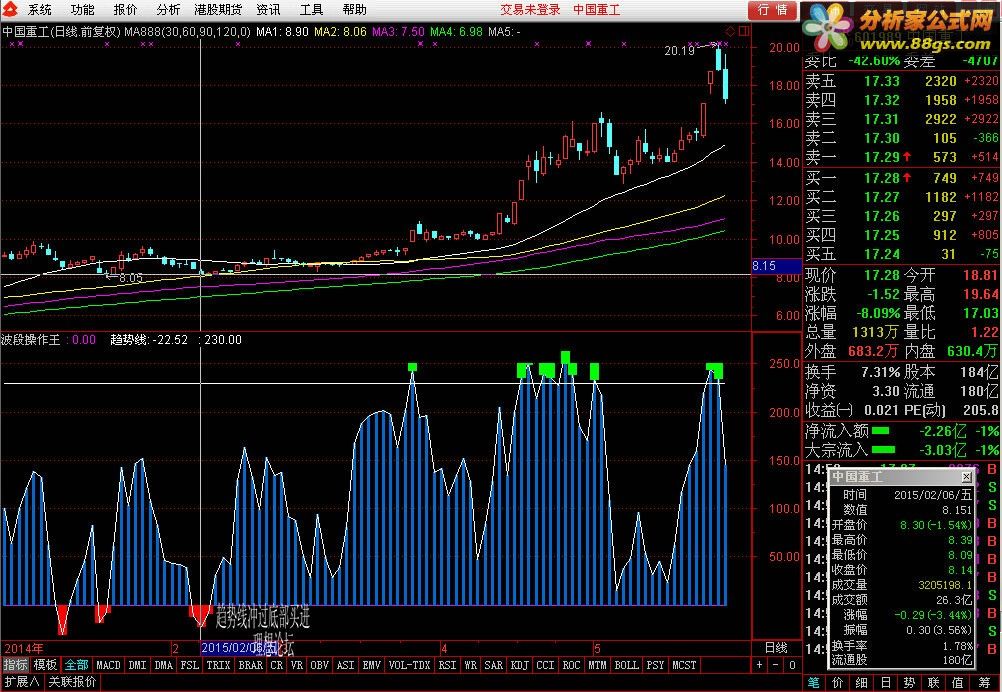Click the red 行情 button
This screenshot has width=1002, height=692.
773,10
